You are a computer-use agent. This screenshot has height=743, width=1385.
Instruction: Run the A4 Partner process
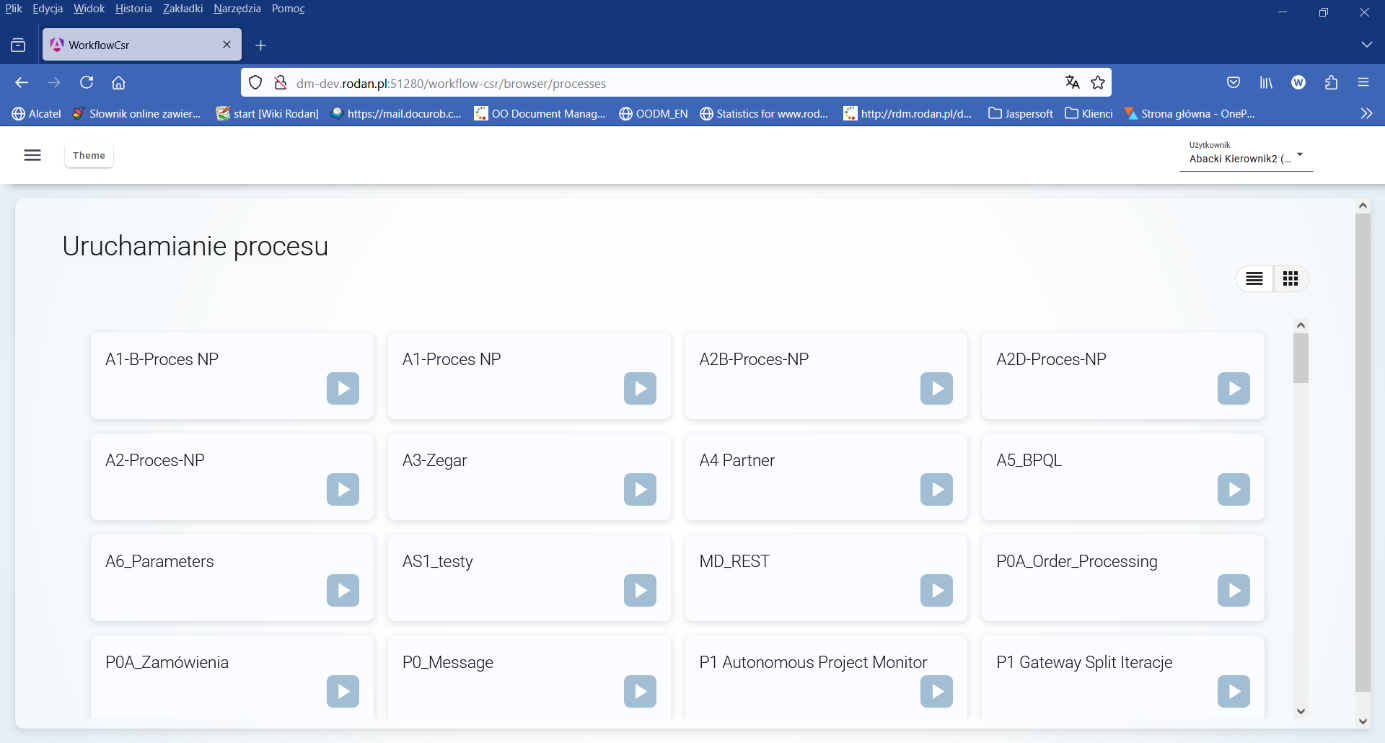[x=937, y=490]
